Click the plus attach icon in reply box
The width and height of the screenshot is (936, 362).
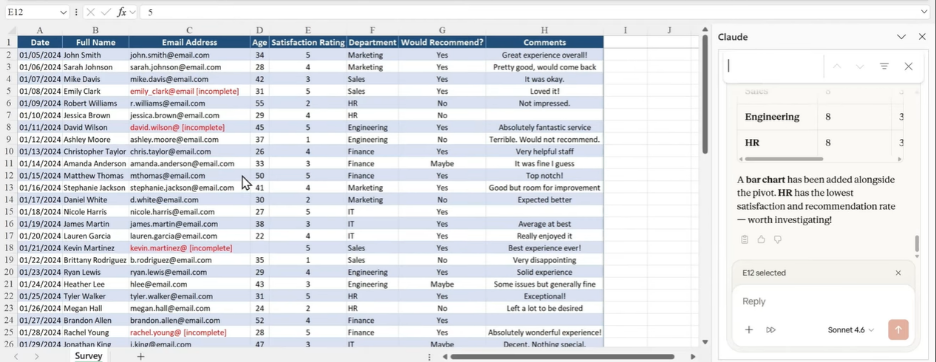click(x=749, y=330)
